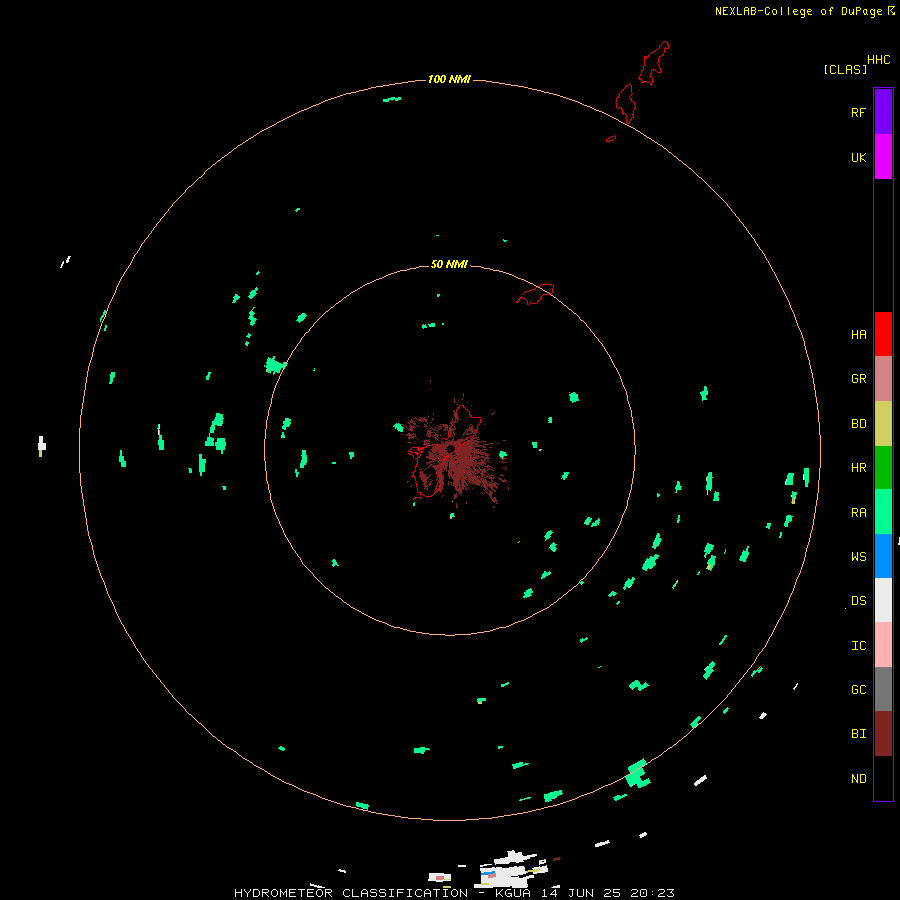900x900 pixels.
Task: Click the WS legend label
Action: pos(858,556)
